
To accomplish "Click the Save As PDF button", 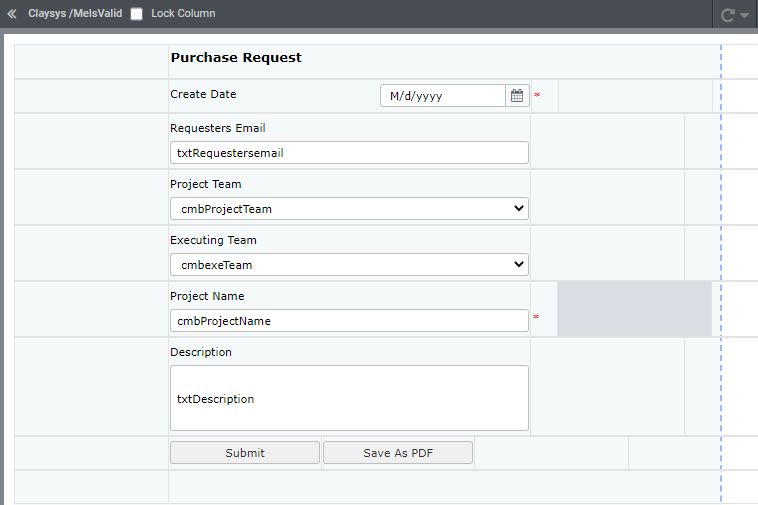I will pos(398,453).
